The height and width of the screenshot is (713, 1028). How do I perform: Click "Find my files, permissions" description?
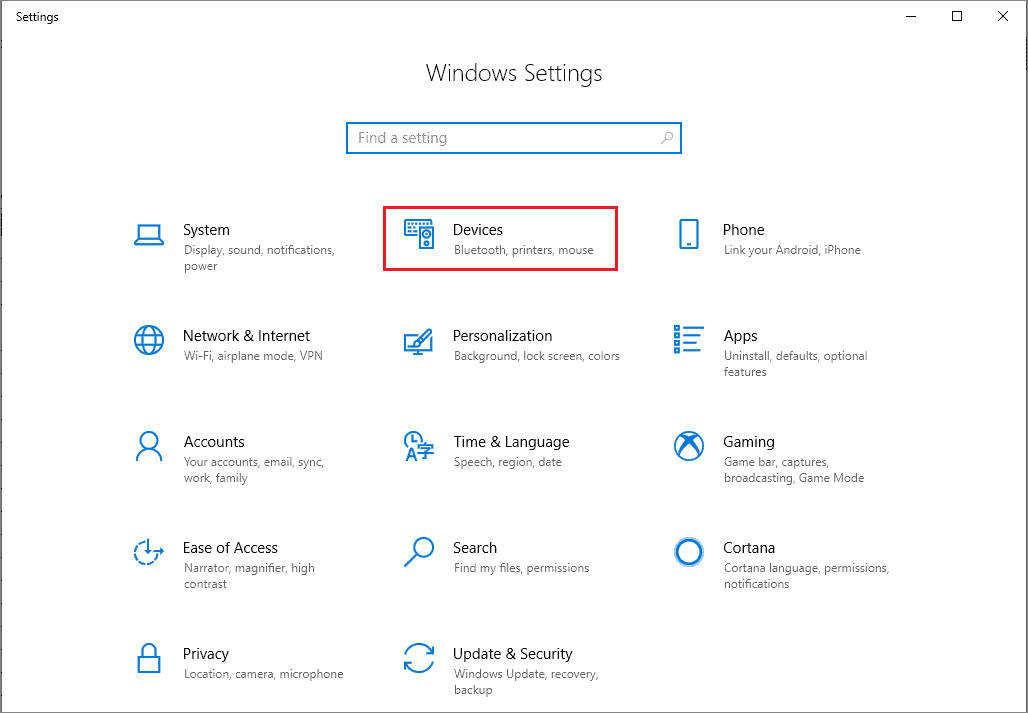pos(521,568)
